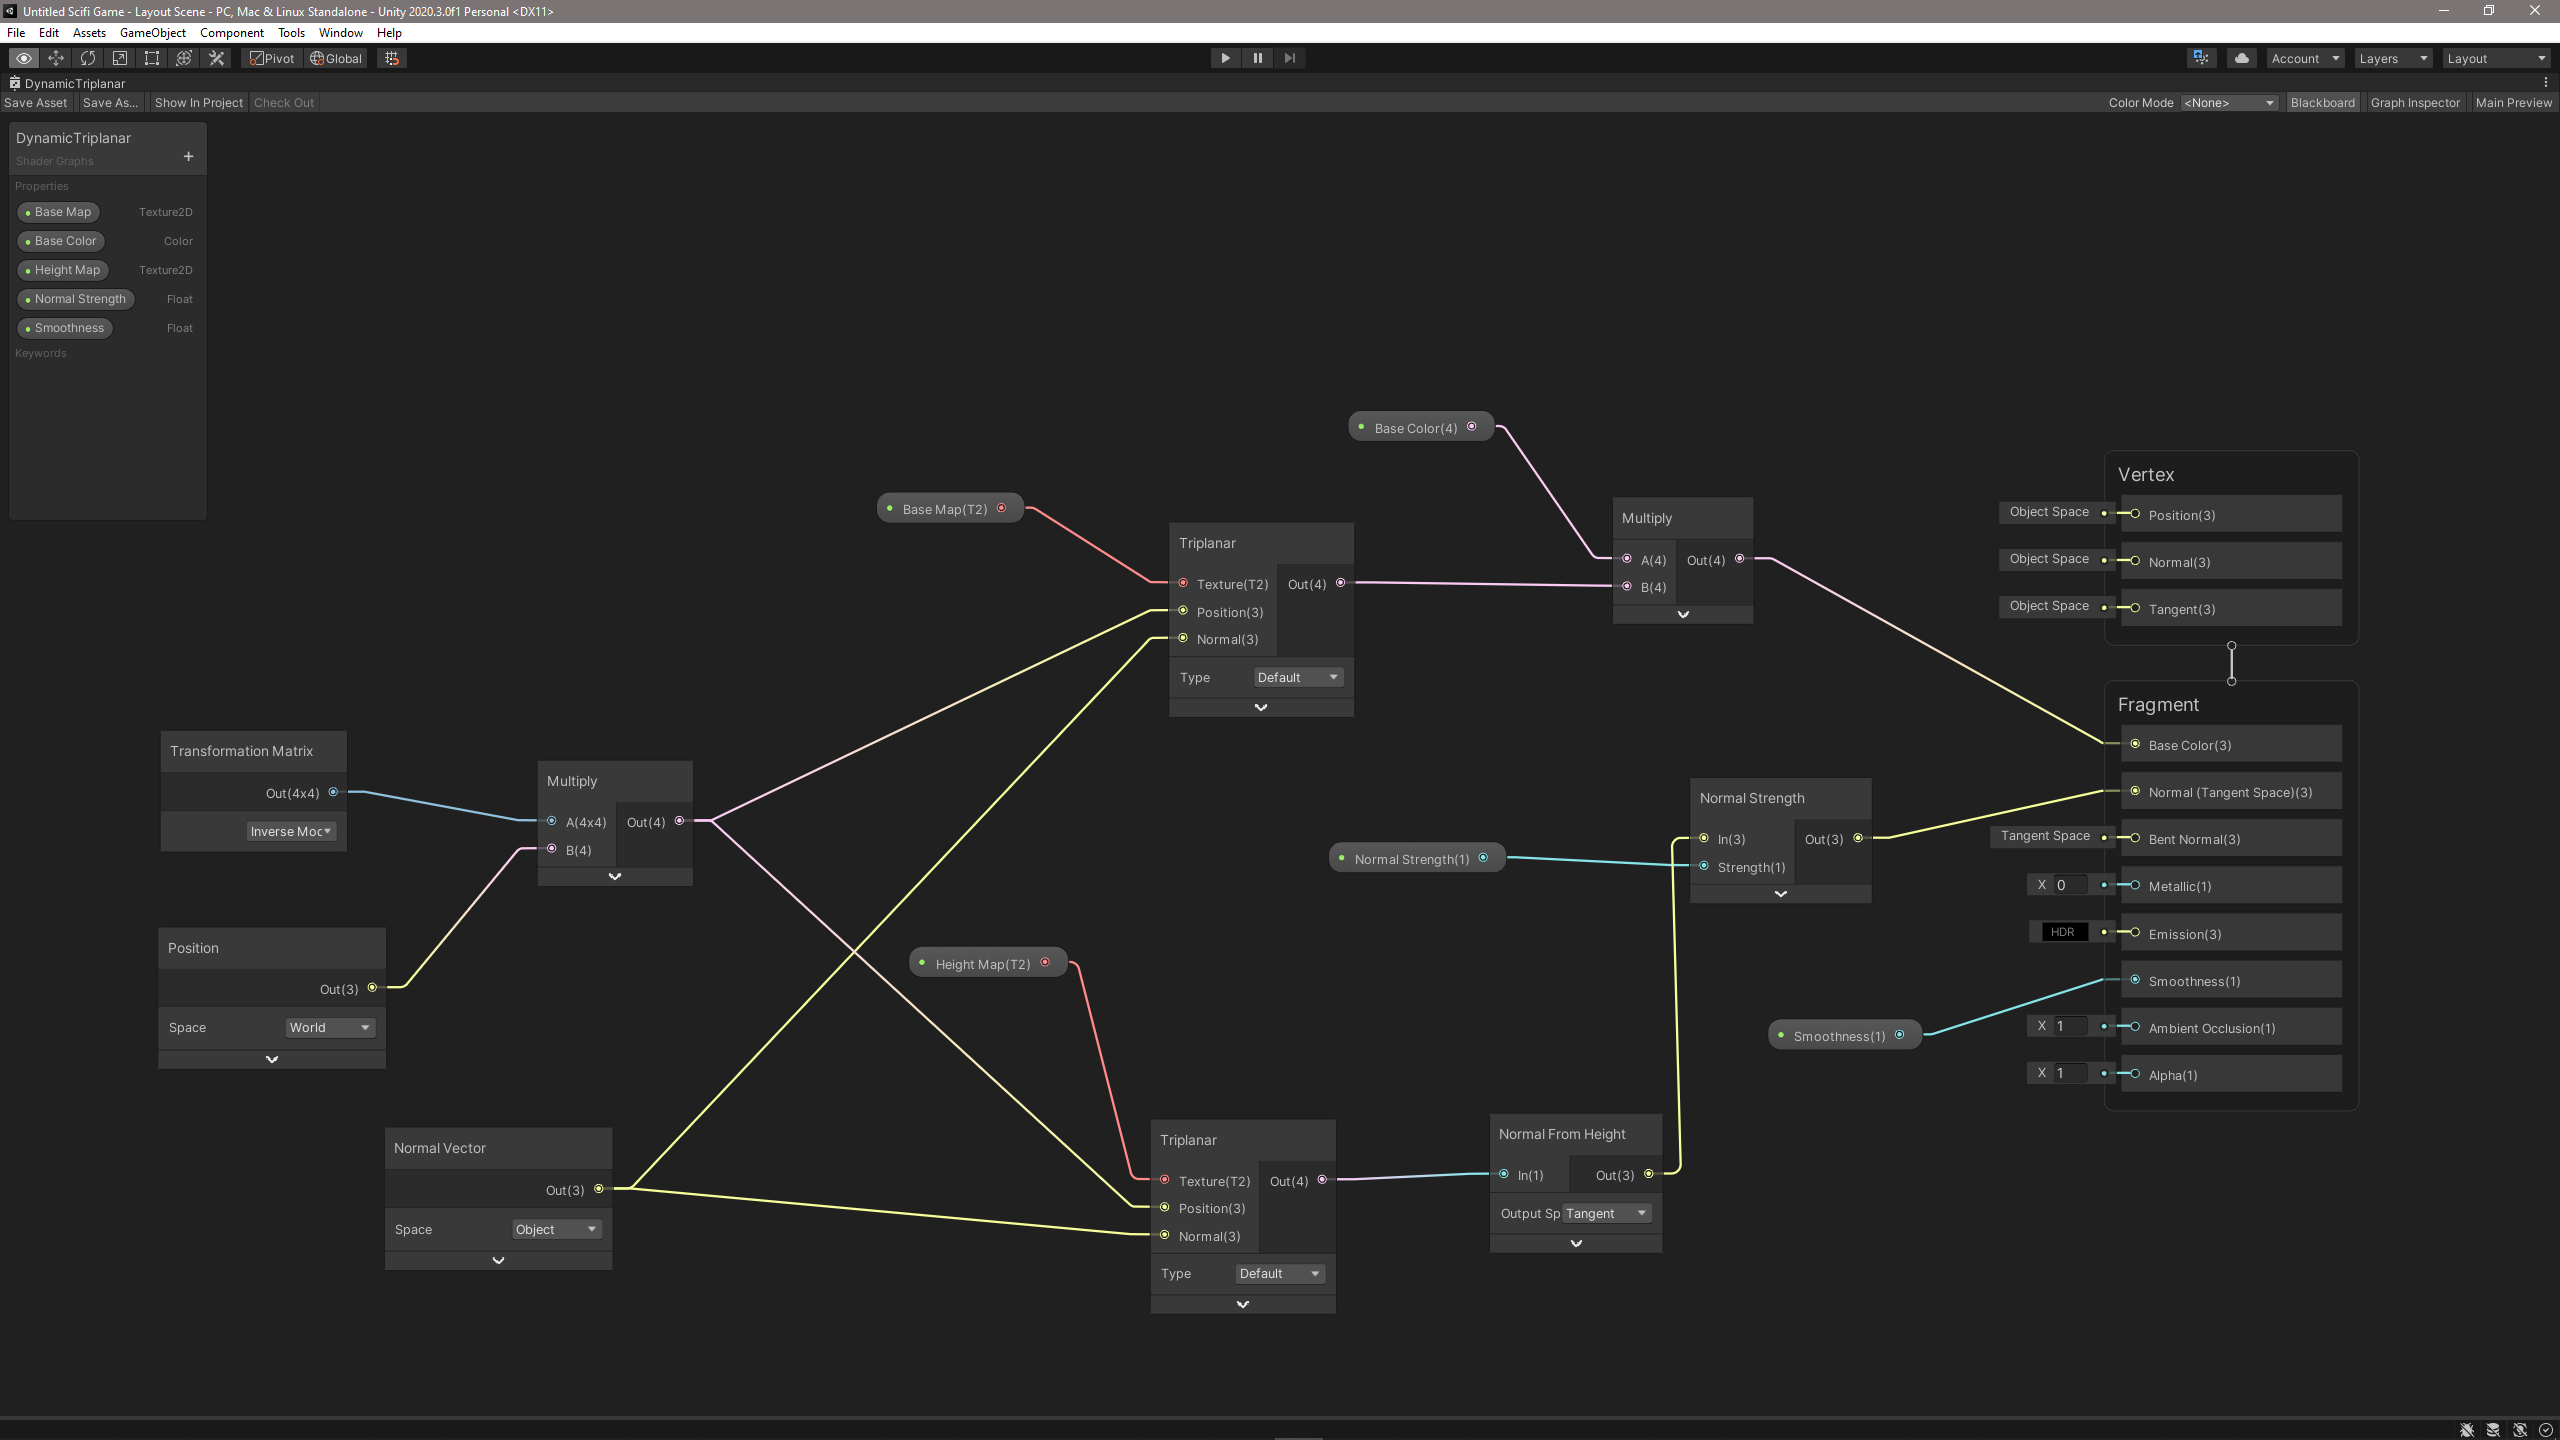
Task: Toggle the Main Preview panel
Action: (2513, 102)
